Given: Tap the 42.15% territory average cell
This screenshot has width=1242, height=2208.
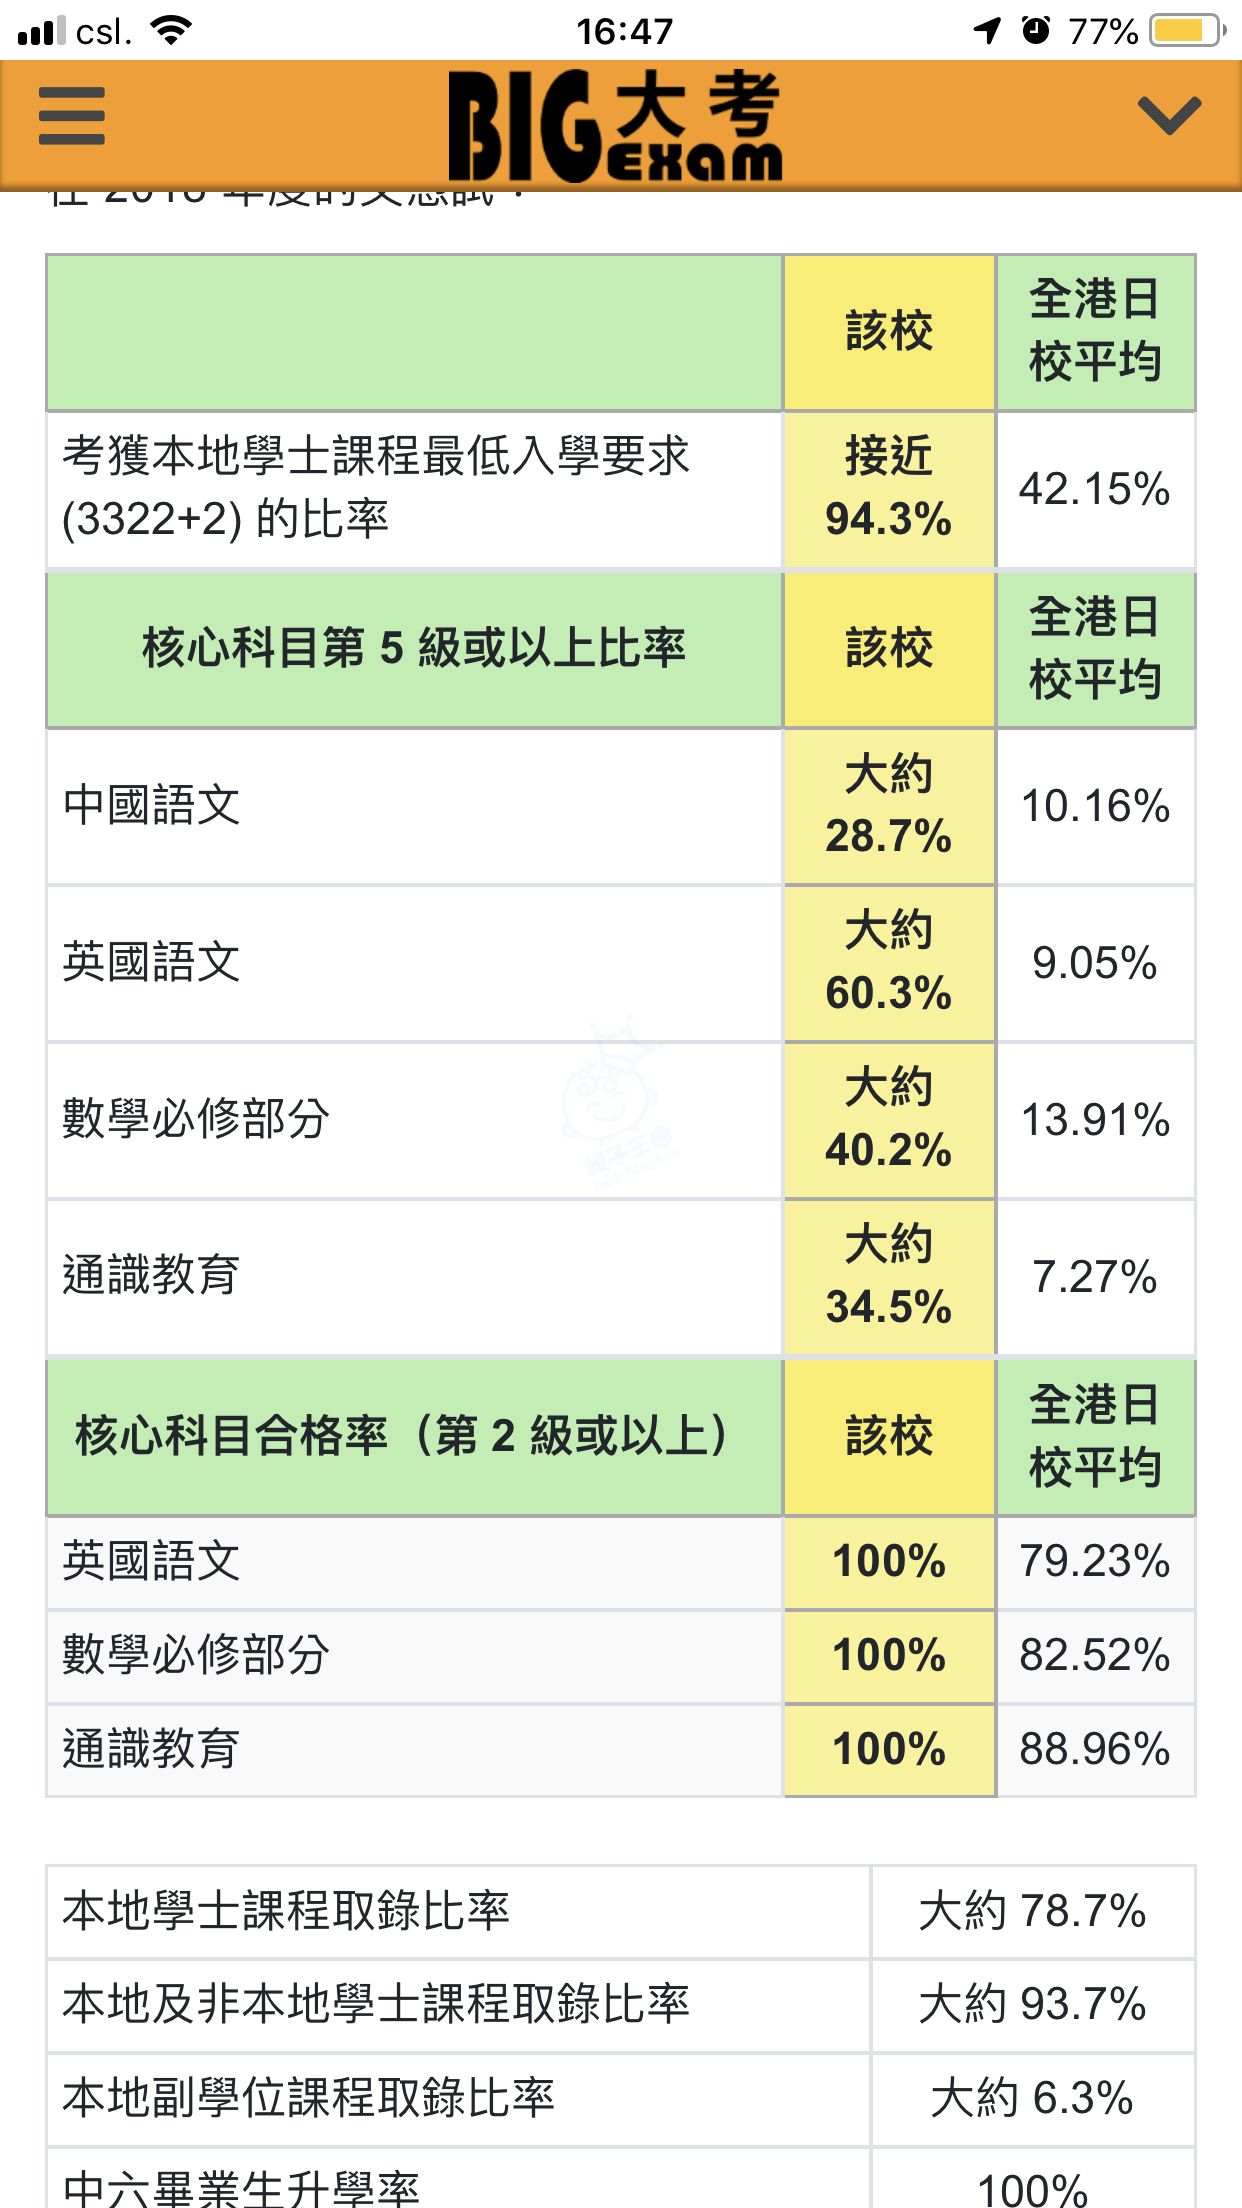Looking at the screenshot, I should click(1095, 489).
